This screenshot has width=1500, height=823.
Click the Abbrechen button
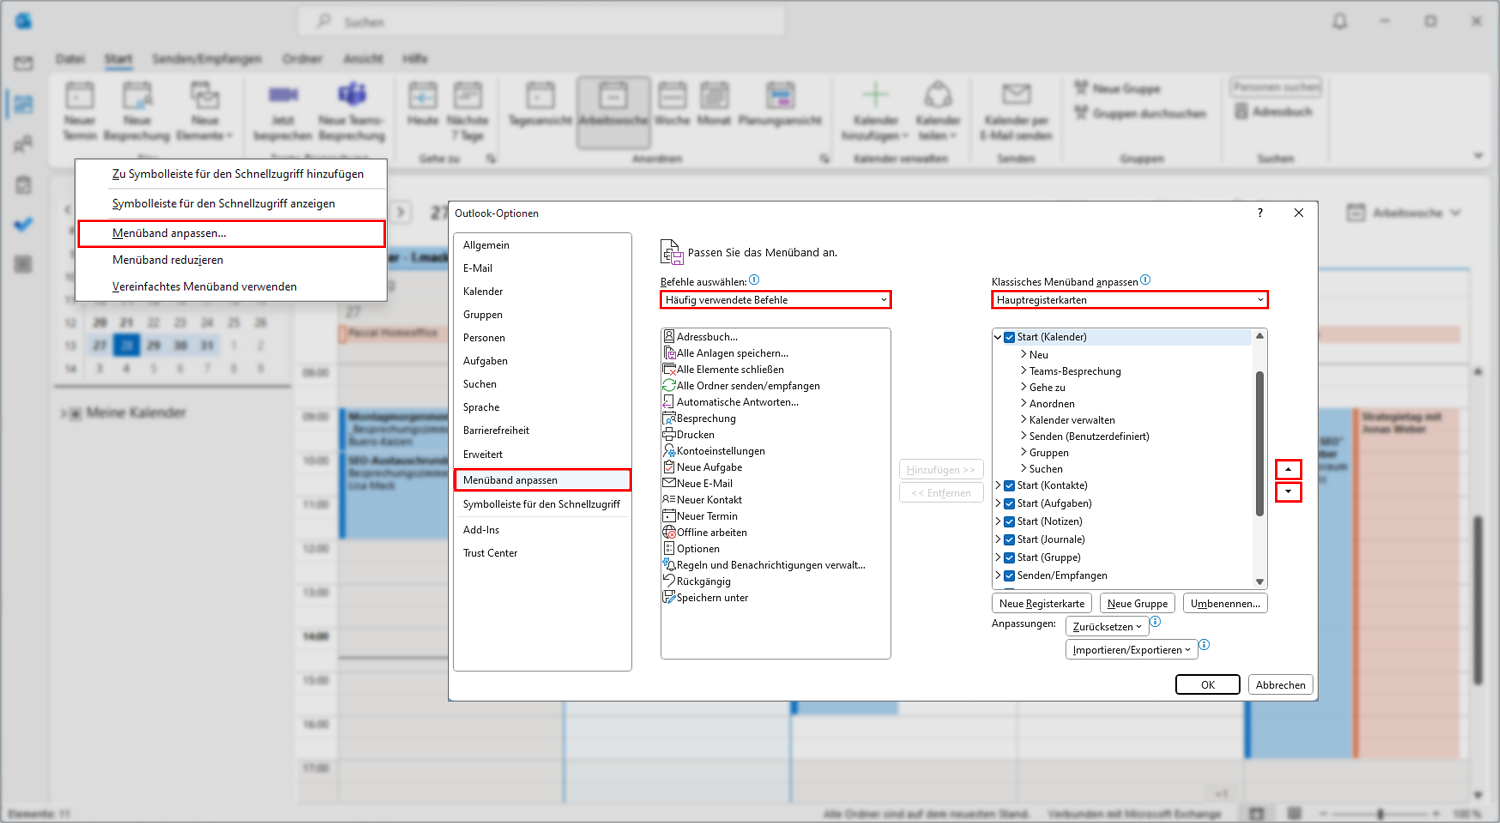pyautogui.click(x=1280, y=685)
